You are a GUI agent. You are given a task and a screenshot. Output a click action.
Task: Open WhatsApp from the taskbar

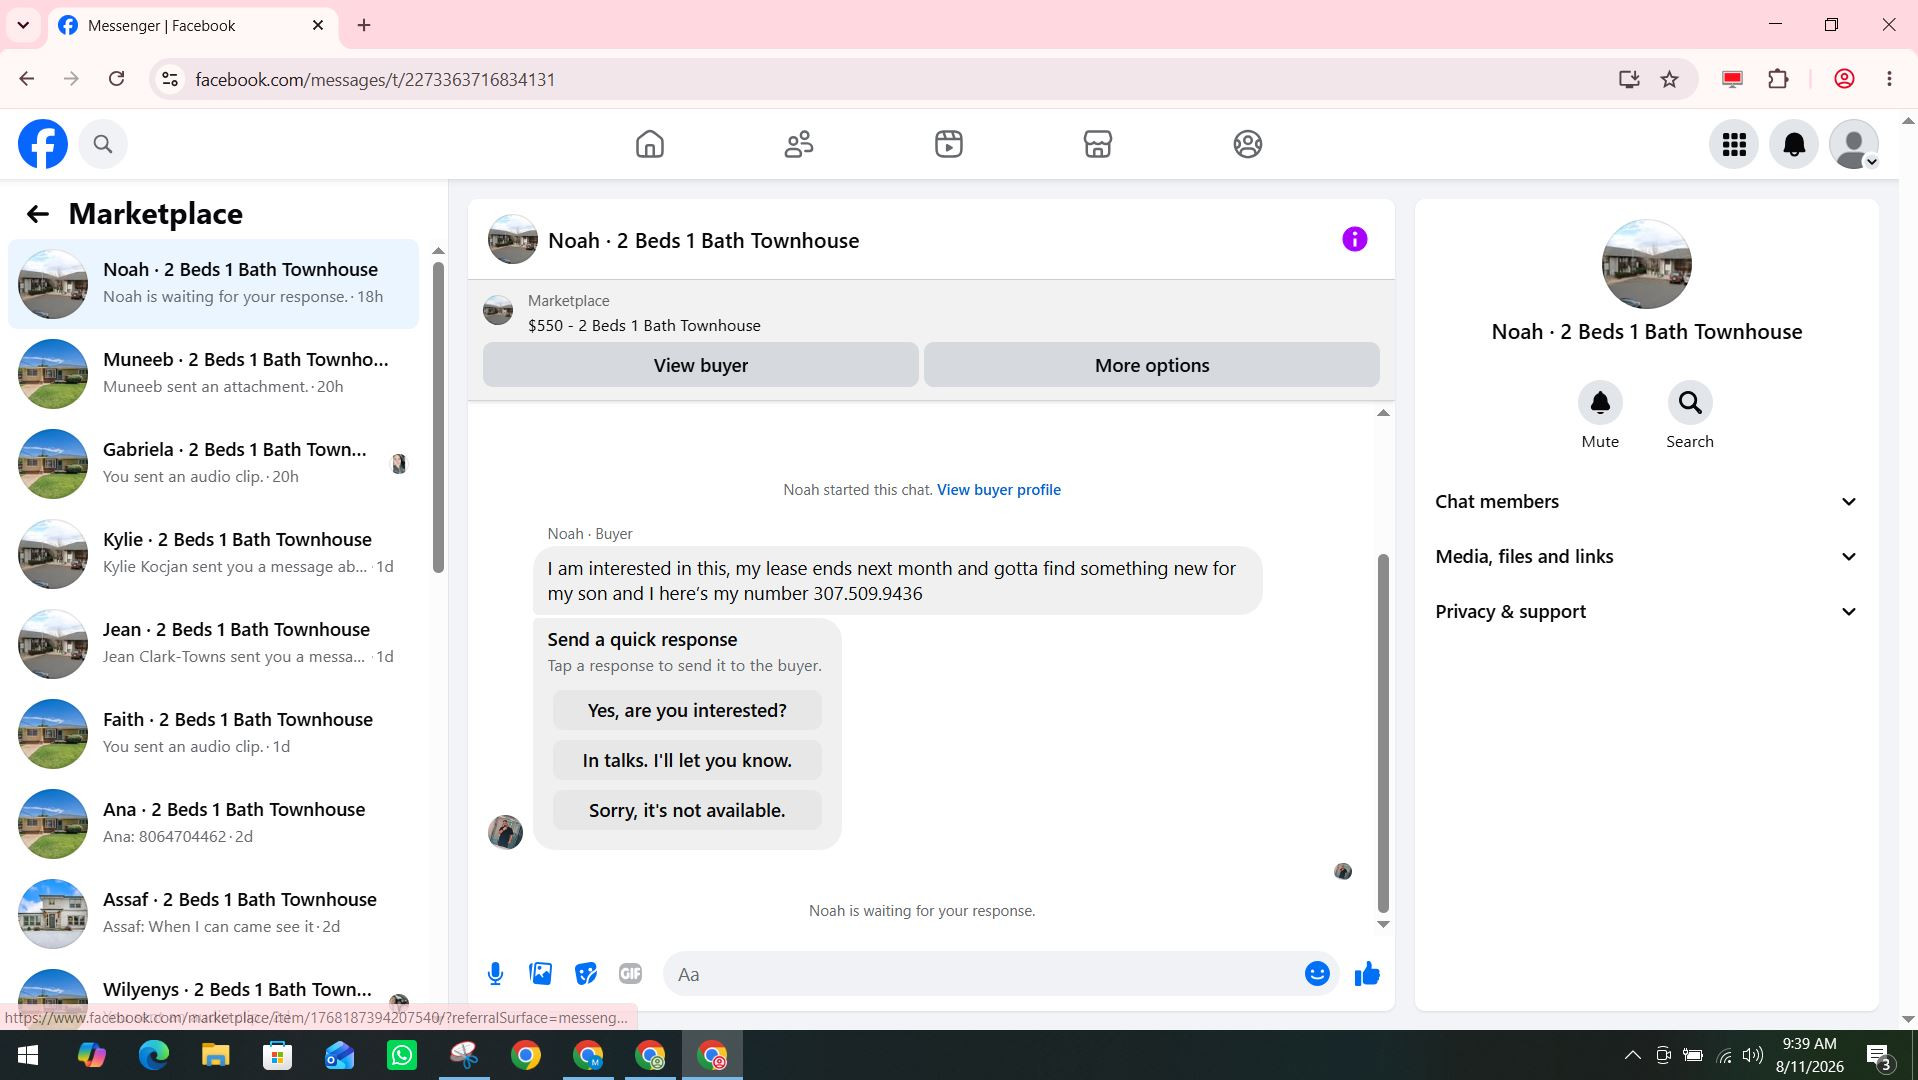pyautogui.click(x=402, y=1056)
